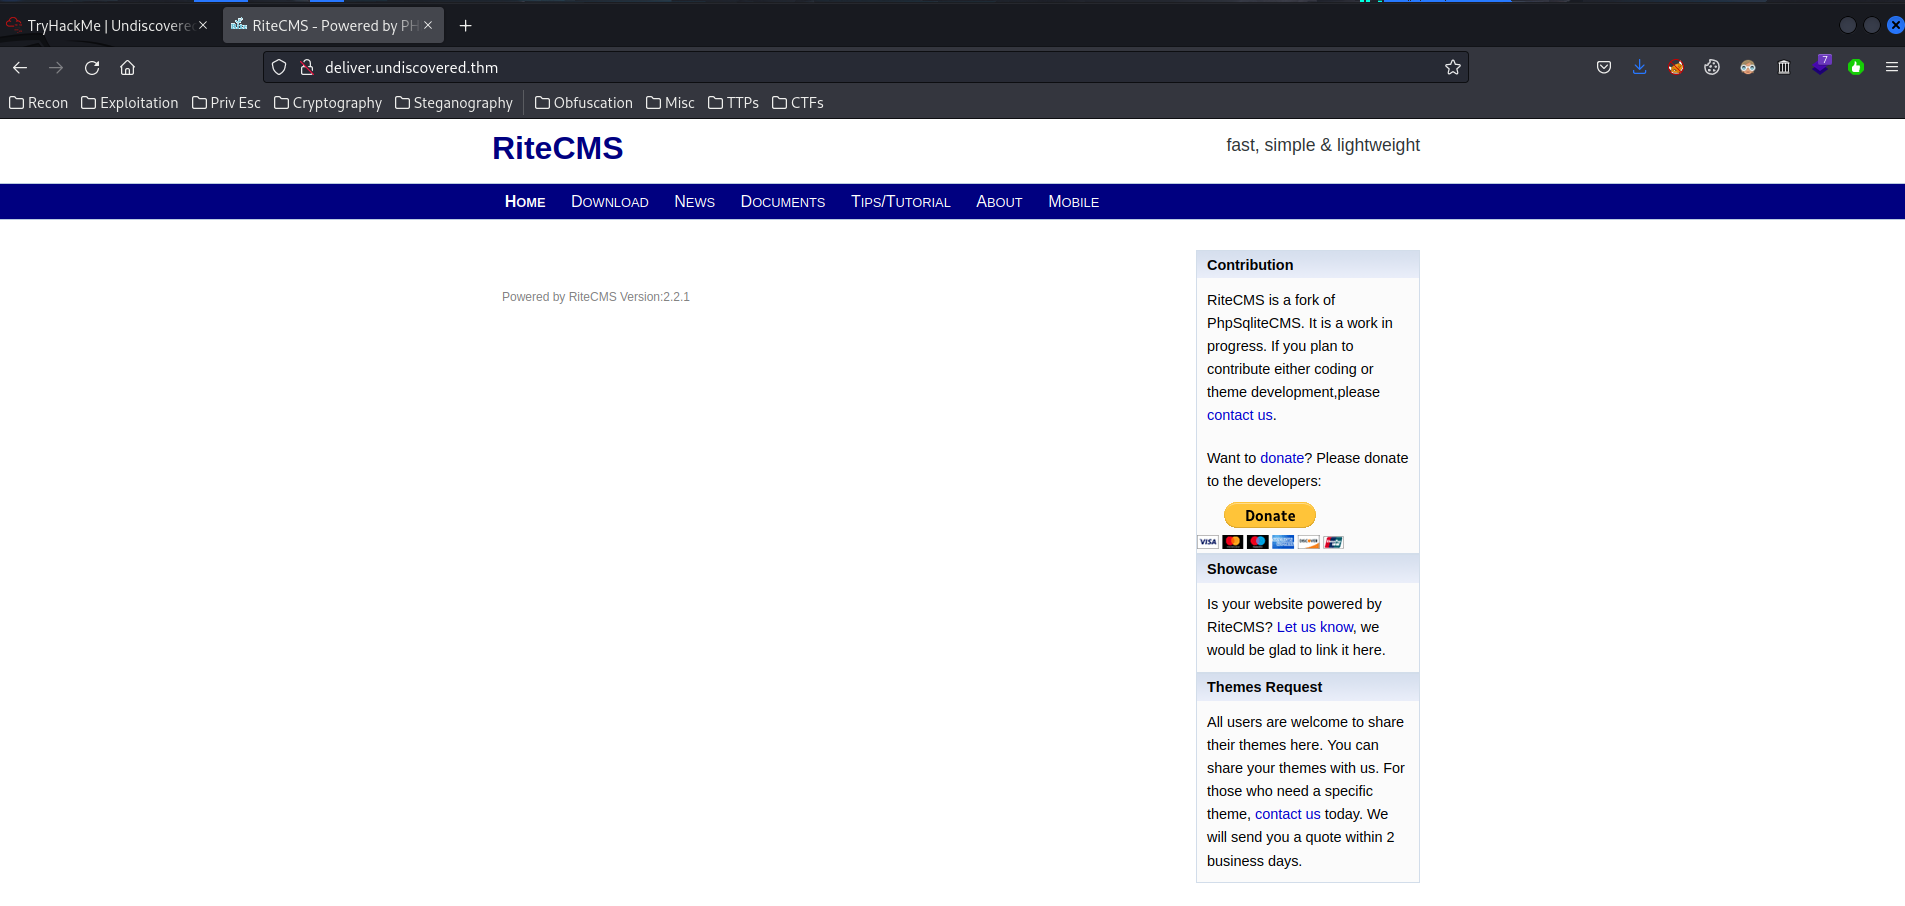Open the Exploitation bookmarks folder
The image size is (1905, 906).
[130, 103]
